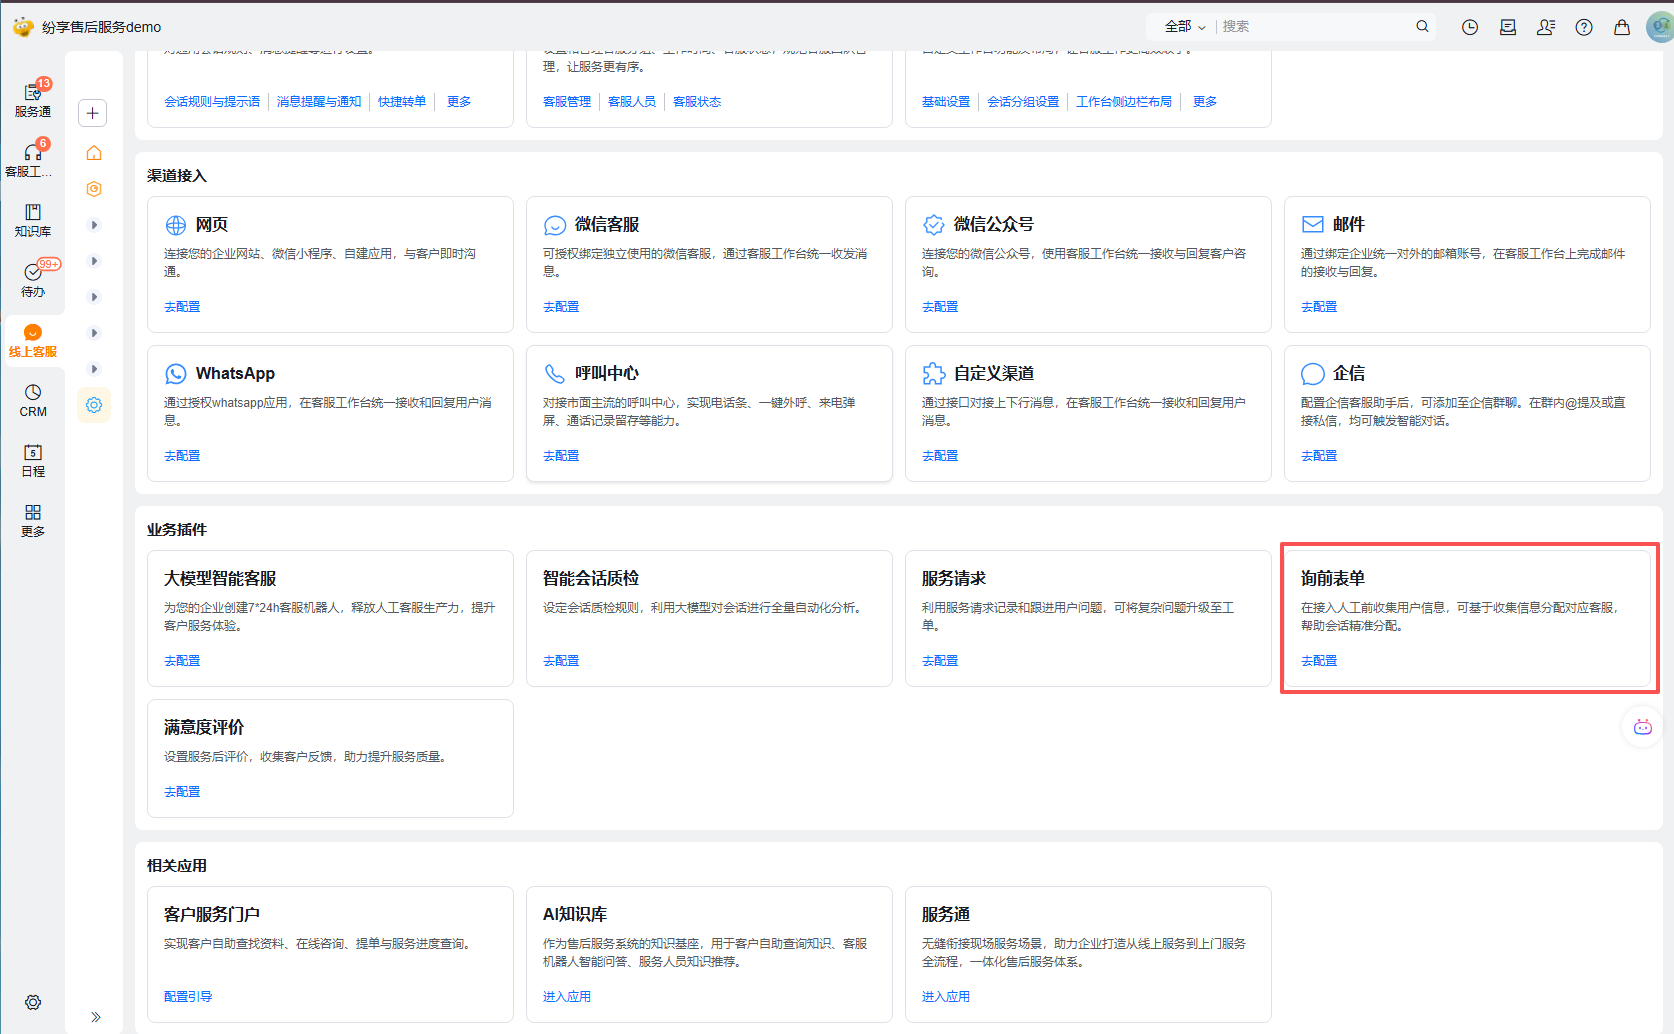Open the 服务通 module in left sidebar

pos(33,100)
